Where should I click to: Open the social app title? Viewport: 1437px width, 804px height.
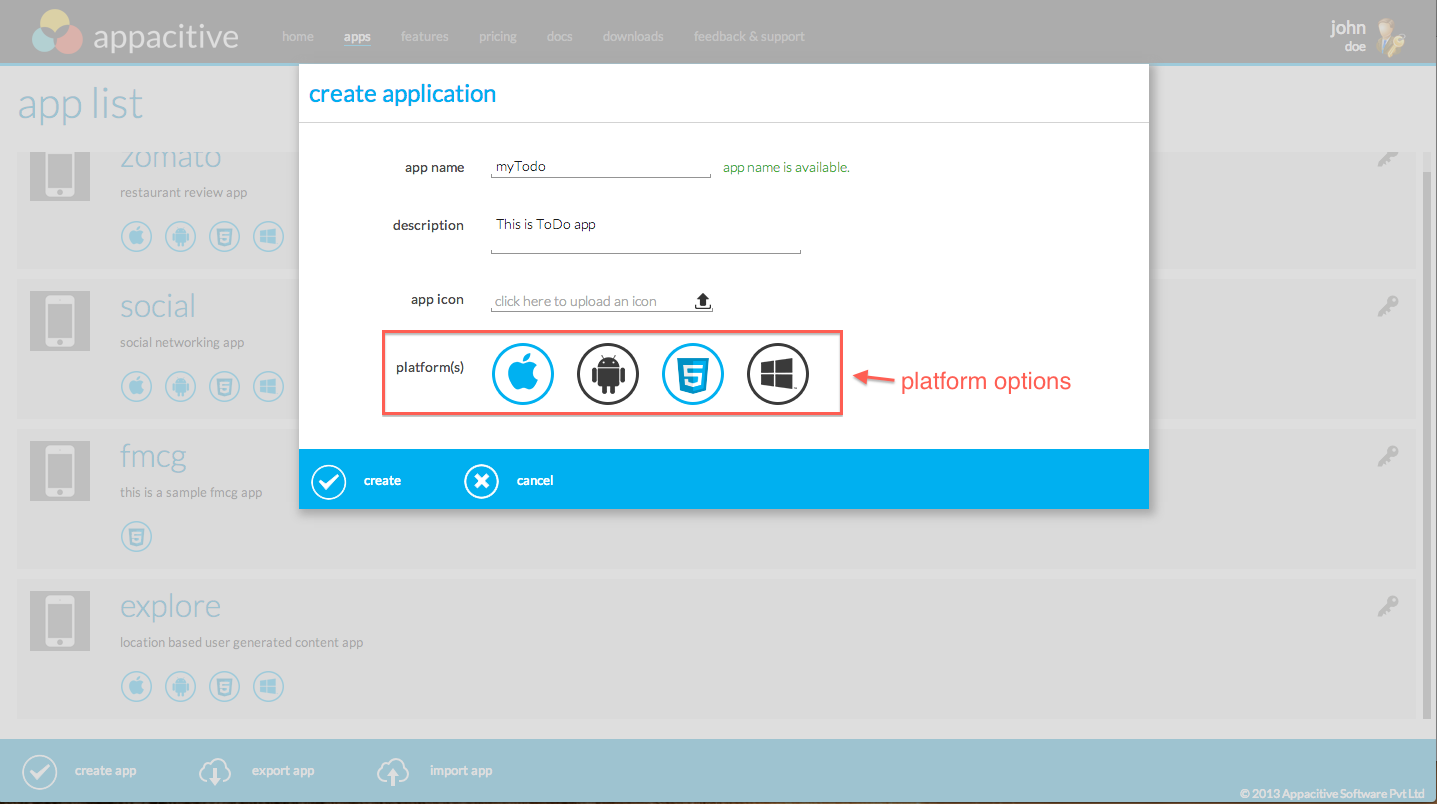pyautogui.click(x=158, y=306)
